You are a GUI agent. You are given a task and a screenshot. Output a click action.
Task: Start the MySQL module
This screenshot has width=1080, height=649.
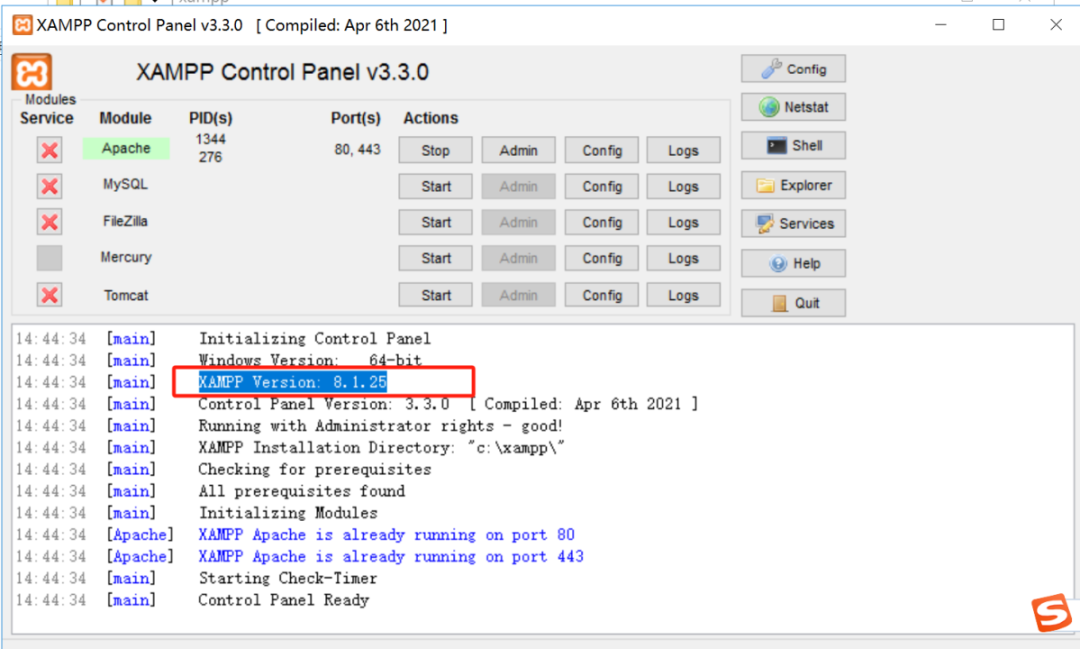click(435, 186)
